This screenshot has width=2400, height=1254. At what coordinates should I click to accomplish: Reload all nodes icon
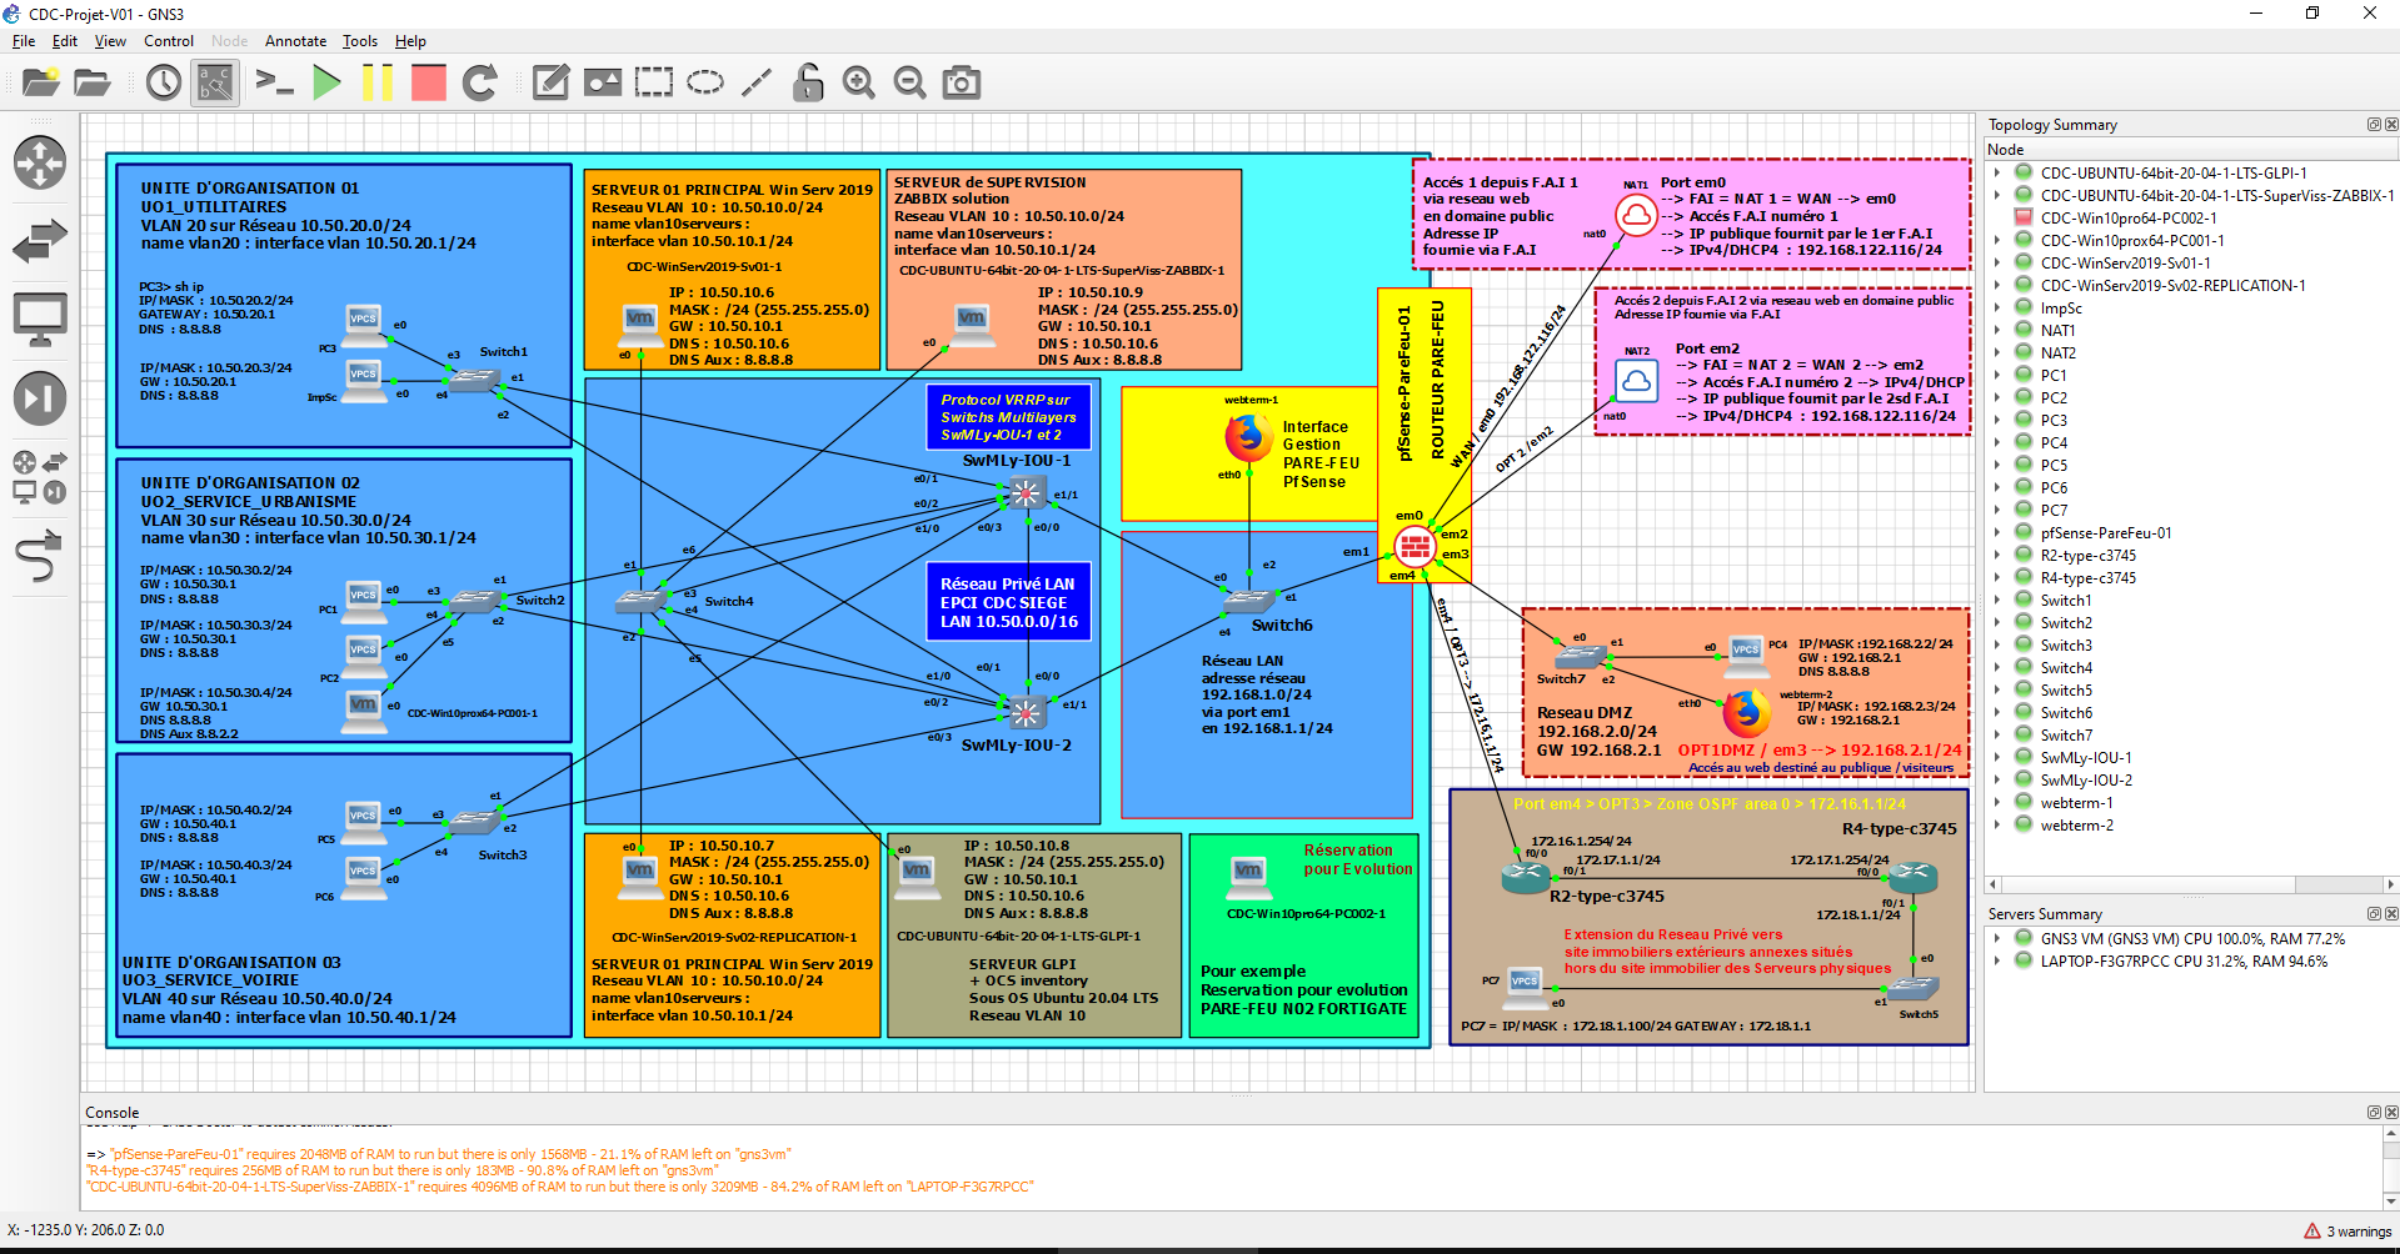pyautogui.click(x=480, y=82)
